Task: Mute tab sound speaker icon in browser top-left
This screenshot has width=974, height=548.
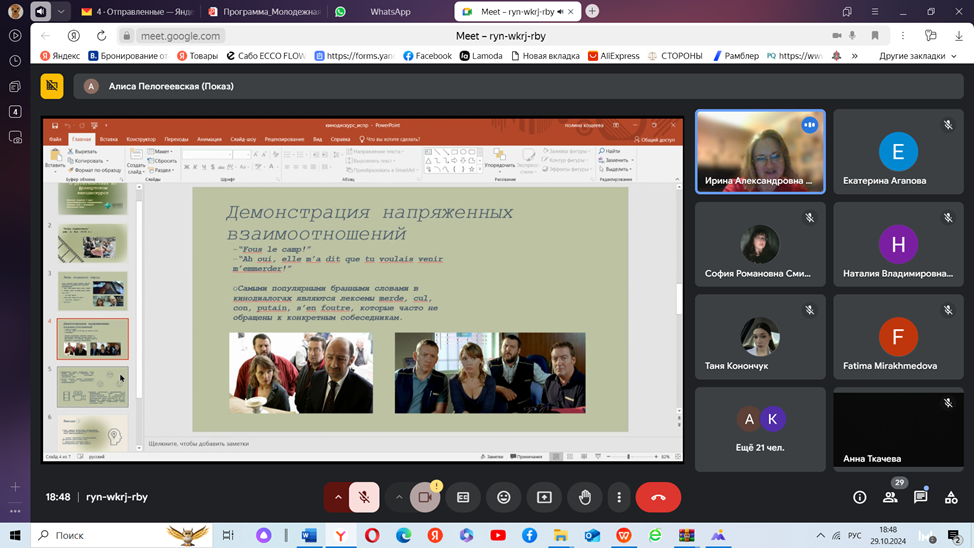Action: click(x=40, y=11)
